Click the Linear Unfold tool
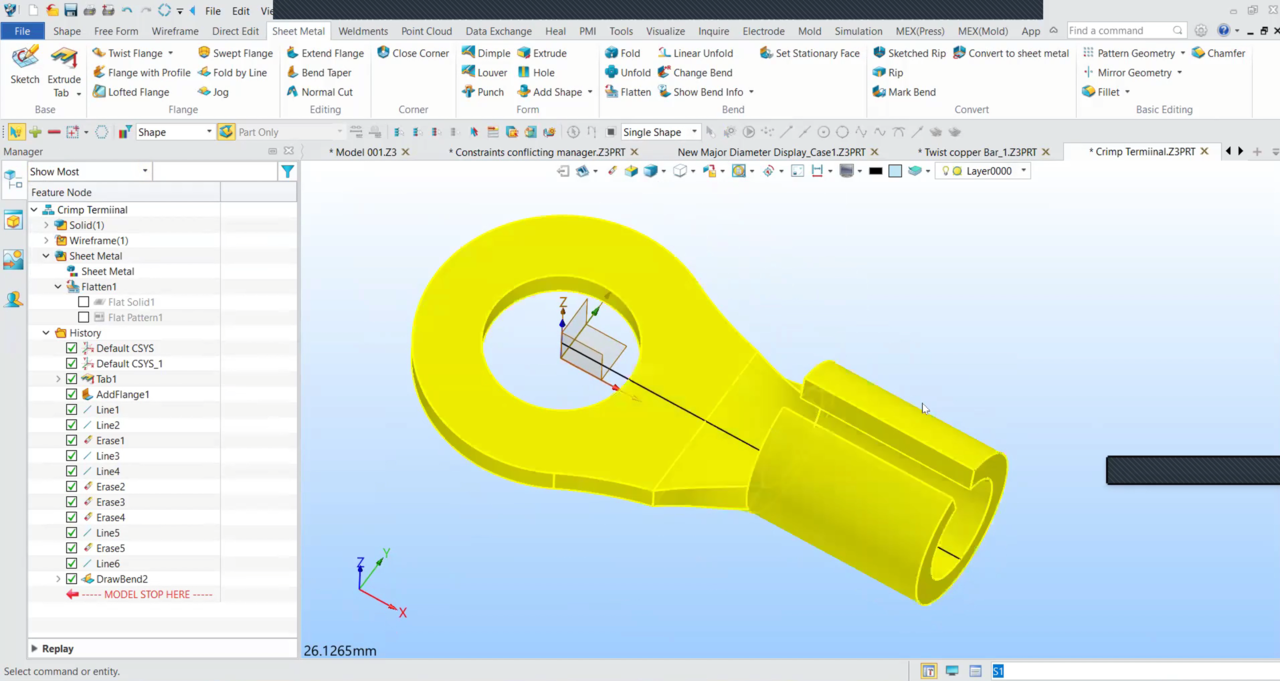The image size is (1280, 681). point(695,53)
